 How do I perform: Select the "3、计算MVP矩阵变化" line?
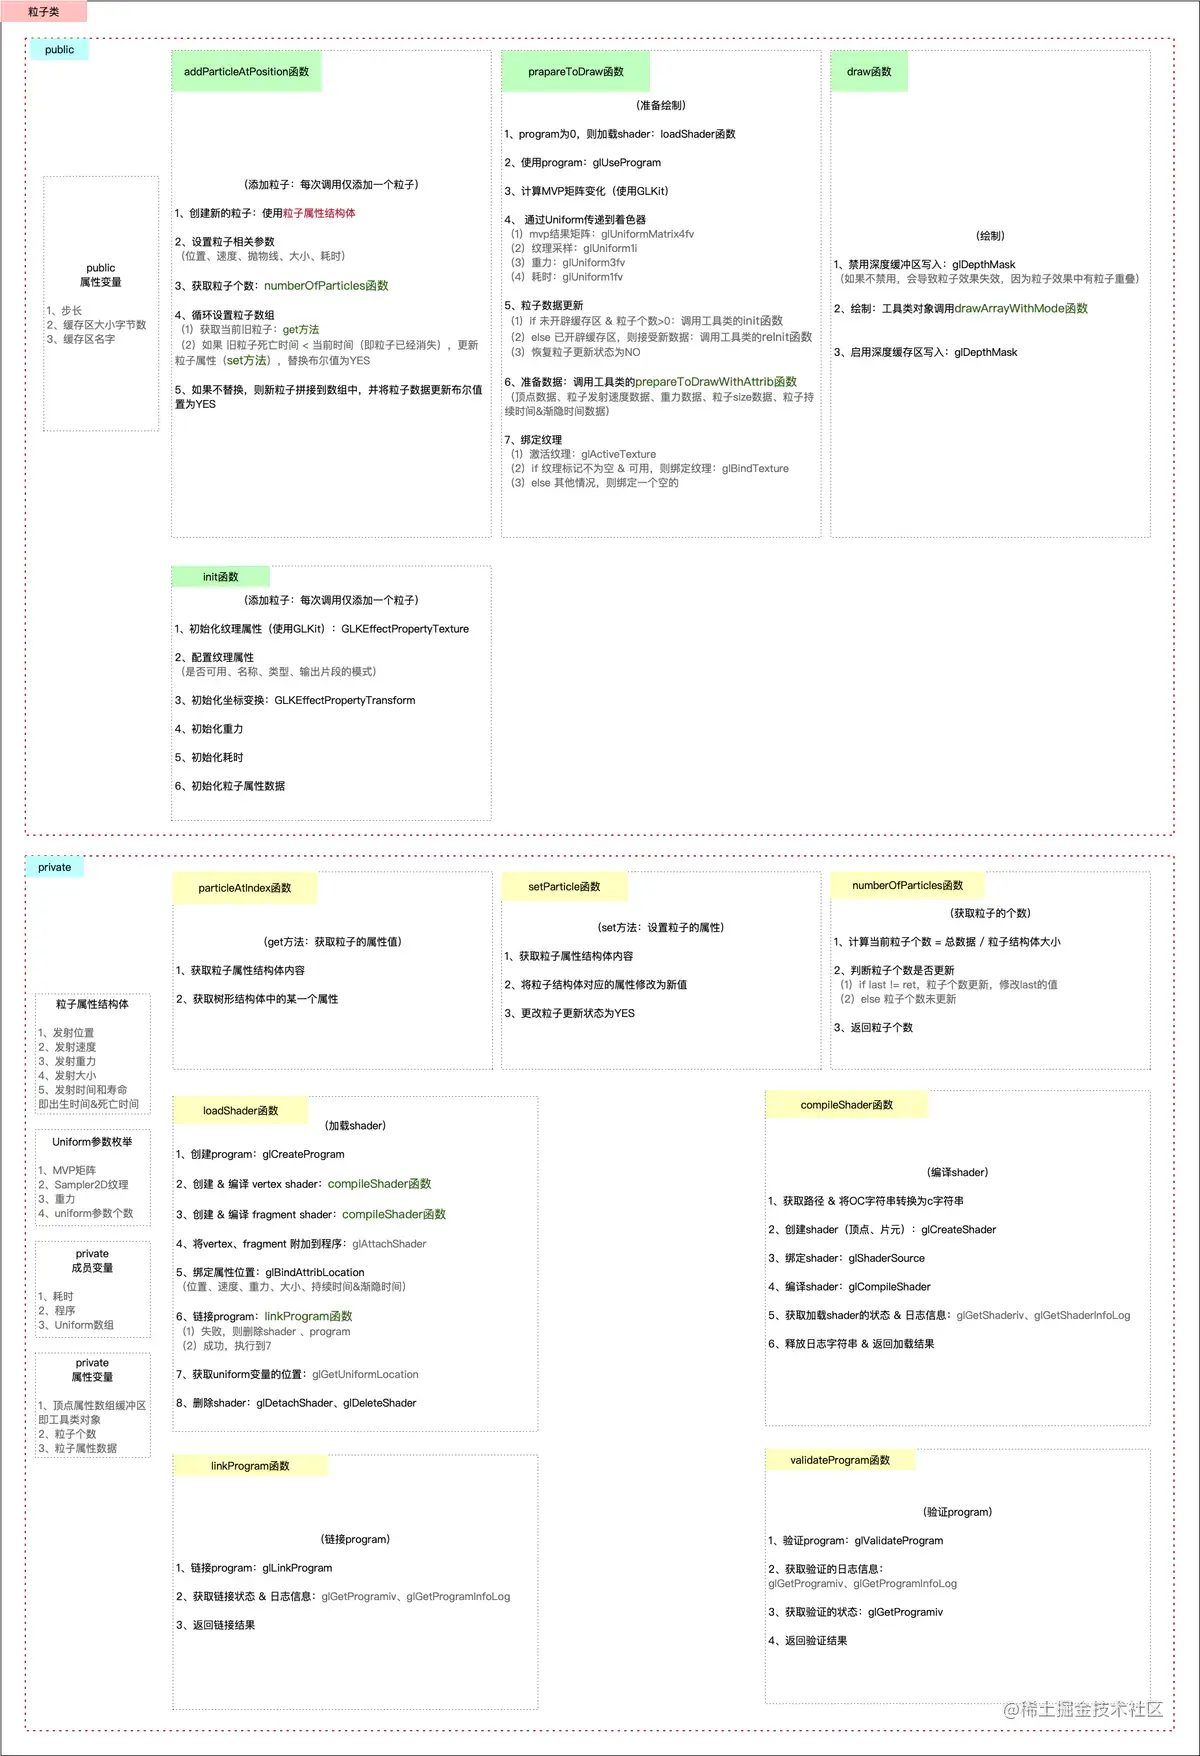click(x=586, y=191)
